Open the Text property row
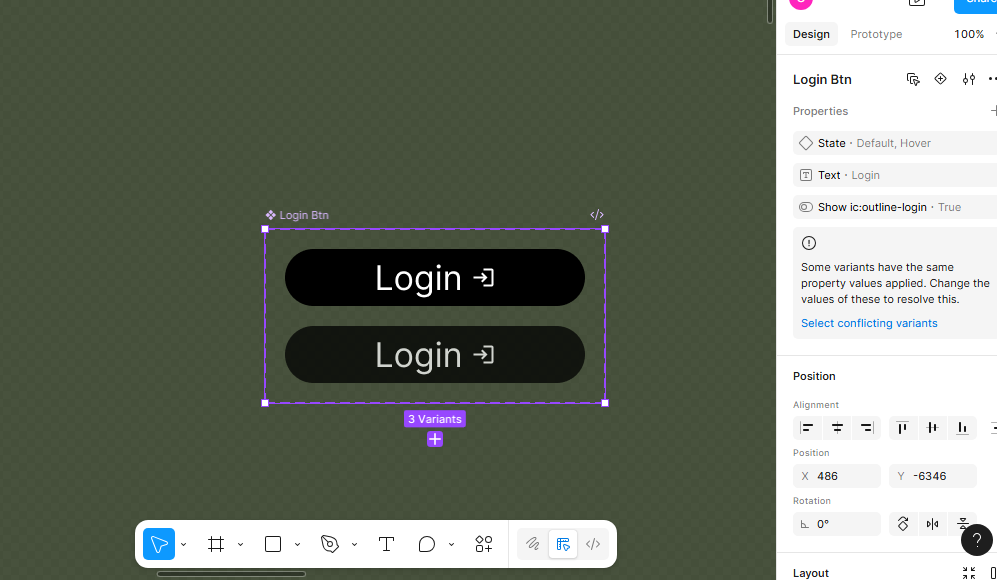997x580 pixels. pyautogui.click(x=895, y=175)
